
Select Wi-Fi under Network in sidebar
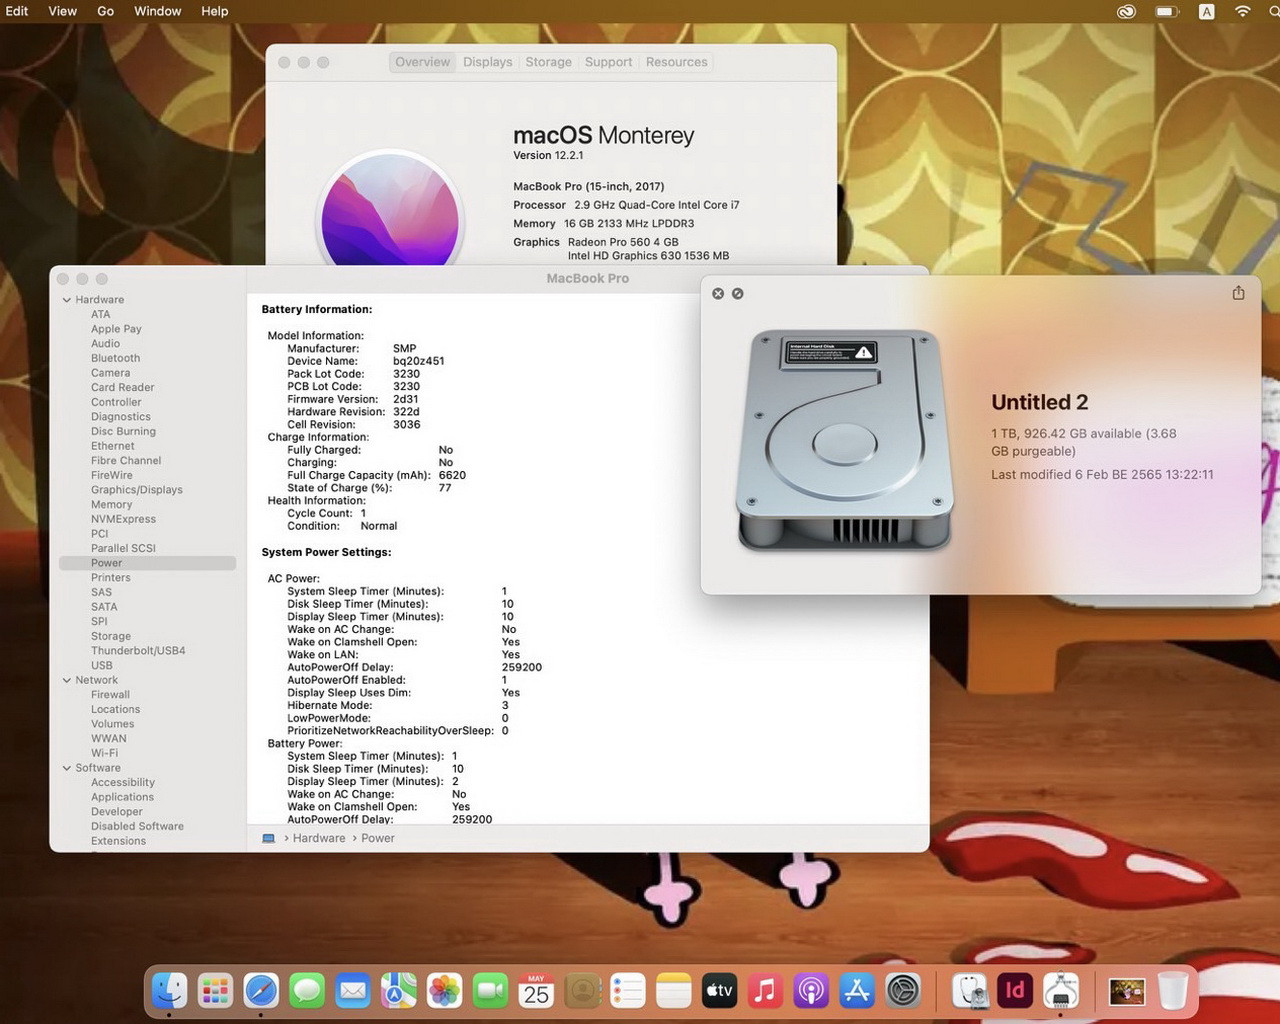tap(105, 753)
